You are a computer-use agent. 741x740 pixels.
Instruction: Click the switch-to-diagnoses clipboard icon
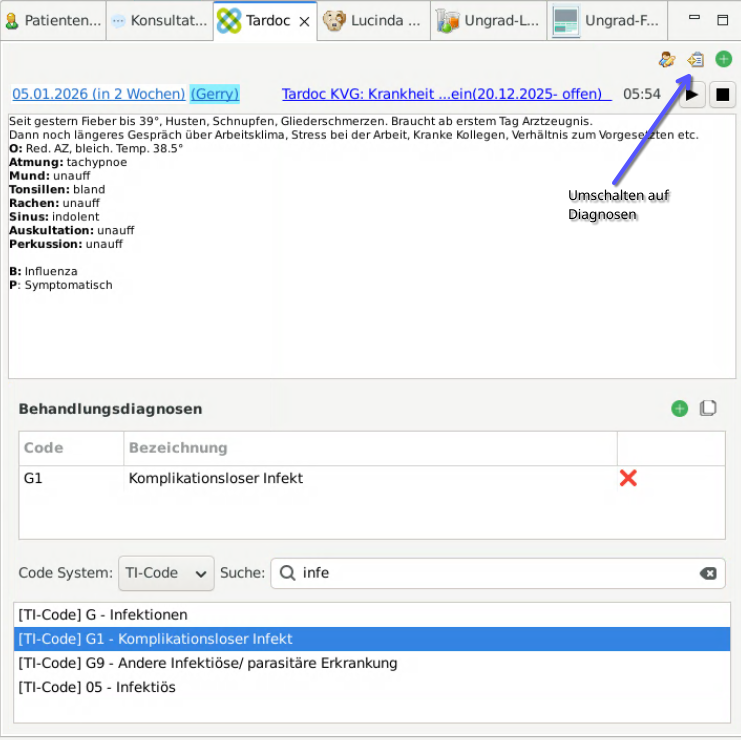tap(696, 60)
